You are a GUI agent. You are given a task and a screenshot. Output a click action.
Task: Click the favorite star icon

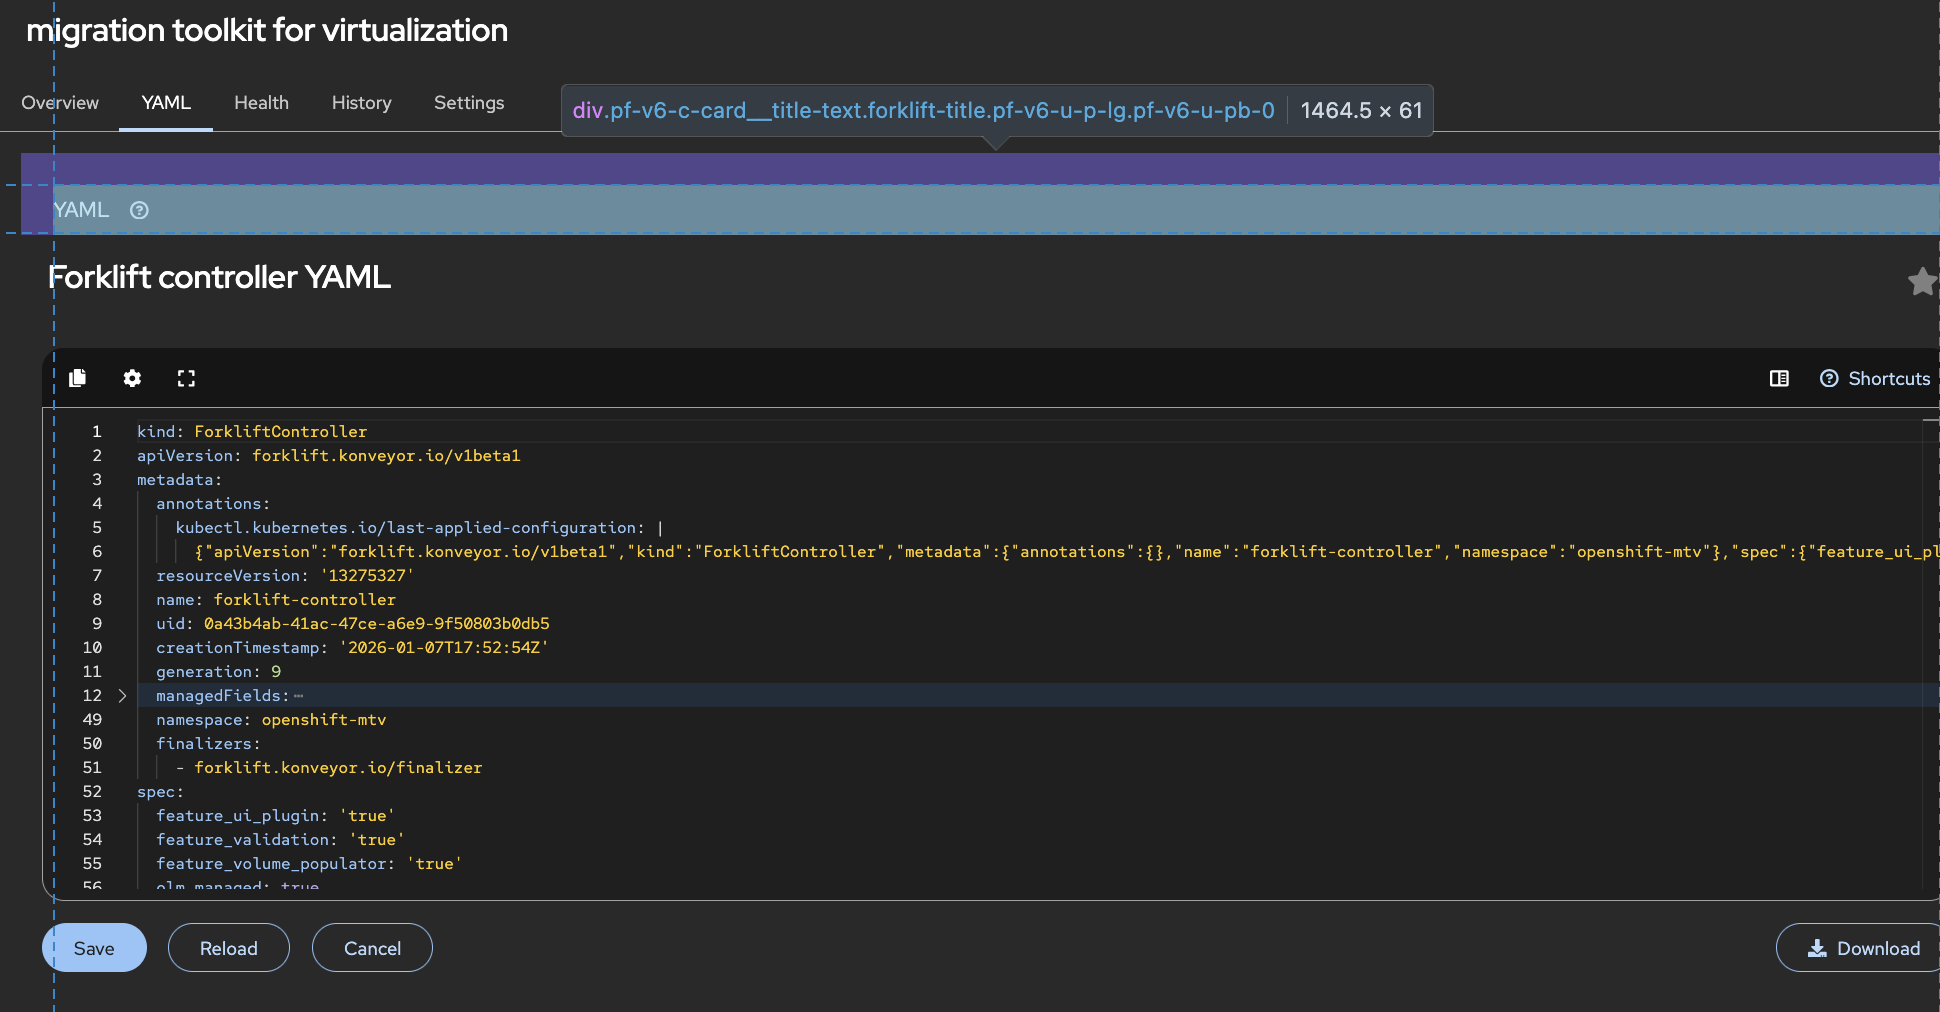[1921, 282]
